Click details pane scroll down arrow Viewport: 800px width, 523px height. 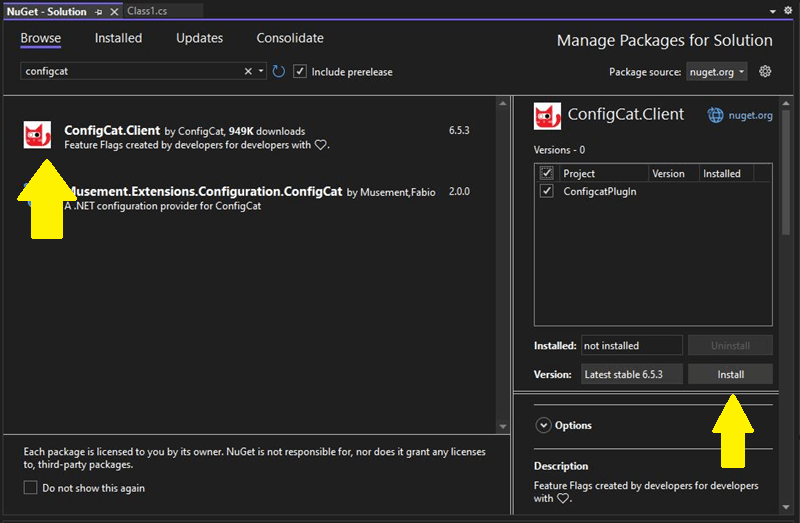tap(786, 507)
